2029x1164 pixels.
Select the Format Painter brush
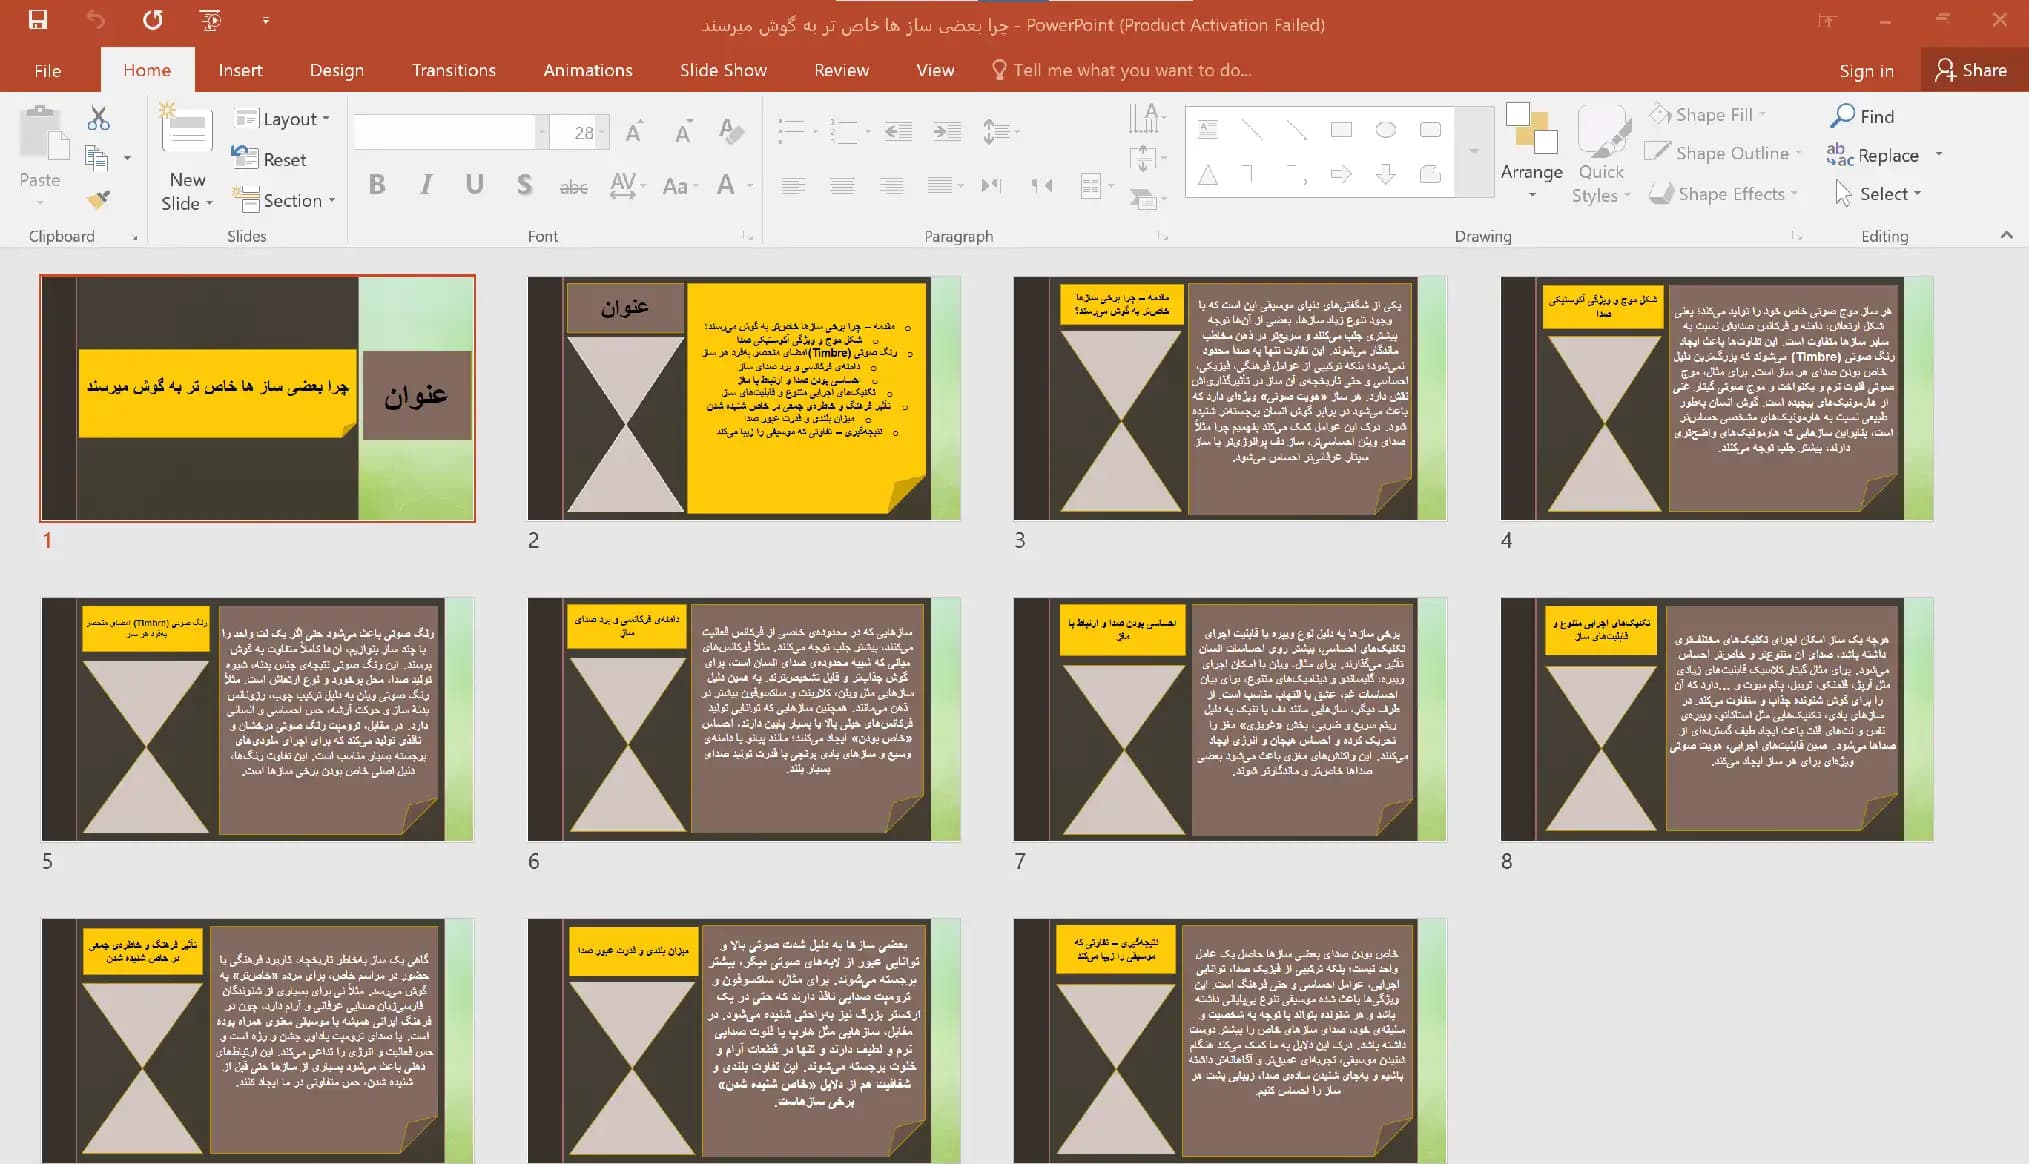(97, 200)
